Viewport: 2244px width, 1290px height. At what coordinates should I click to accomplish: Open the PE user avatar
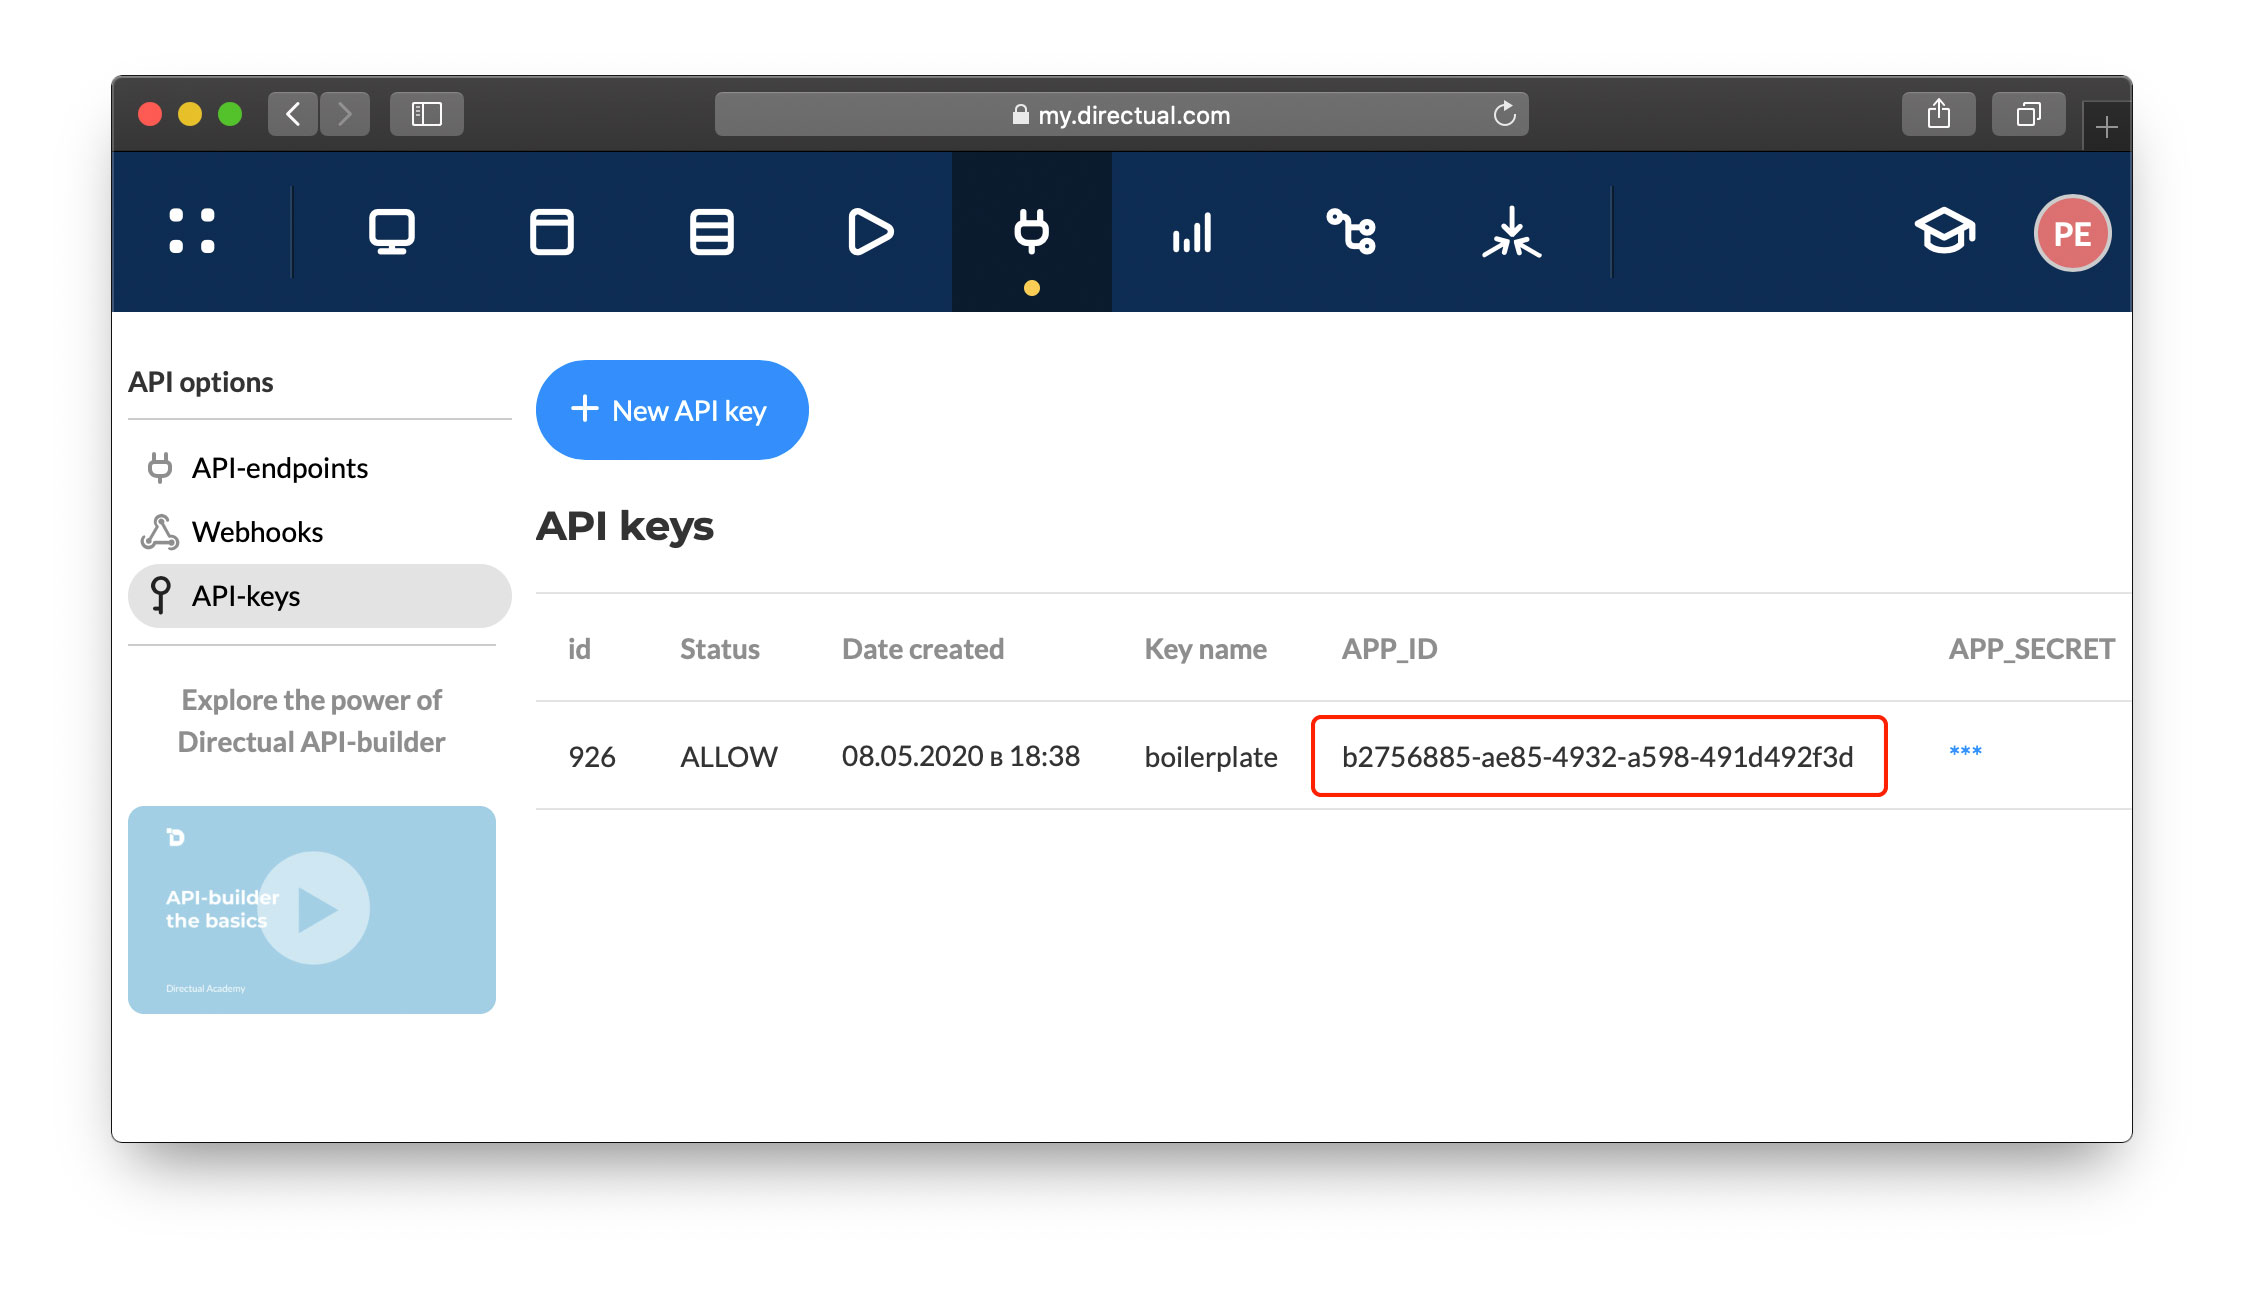click(2072, 233)
